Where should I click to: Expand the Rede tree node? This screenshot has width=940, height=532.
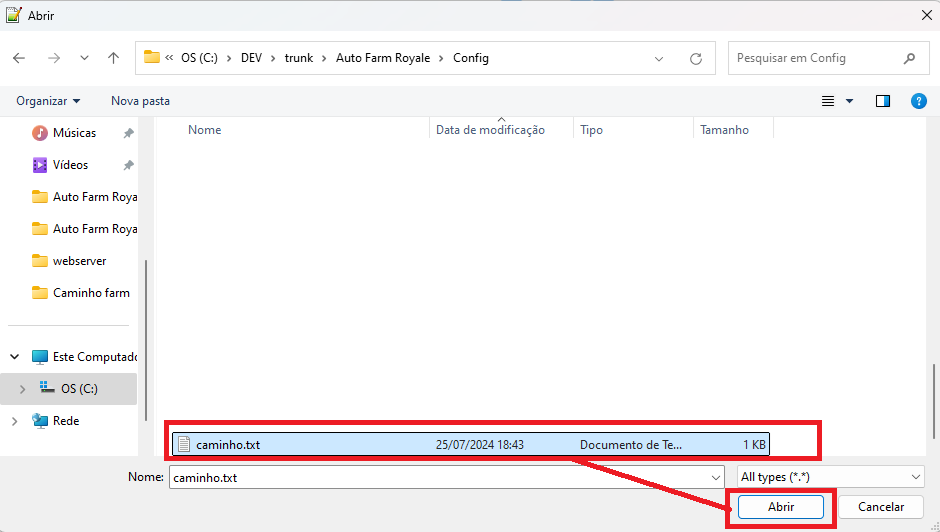tap(14, 421)
